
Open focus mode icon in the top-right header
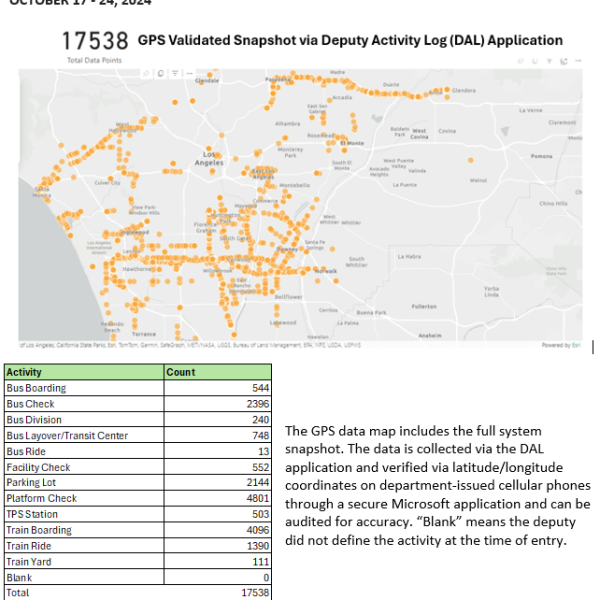point(564,61)
